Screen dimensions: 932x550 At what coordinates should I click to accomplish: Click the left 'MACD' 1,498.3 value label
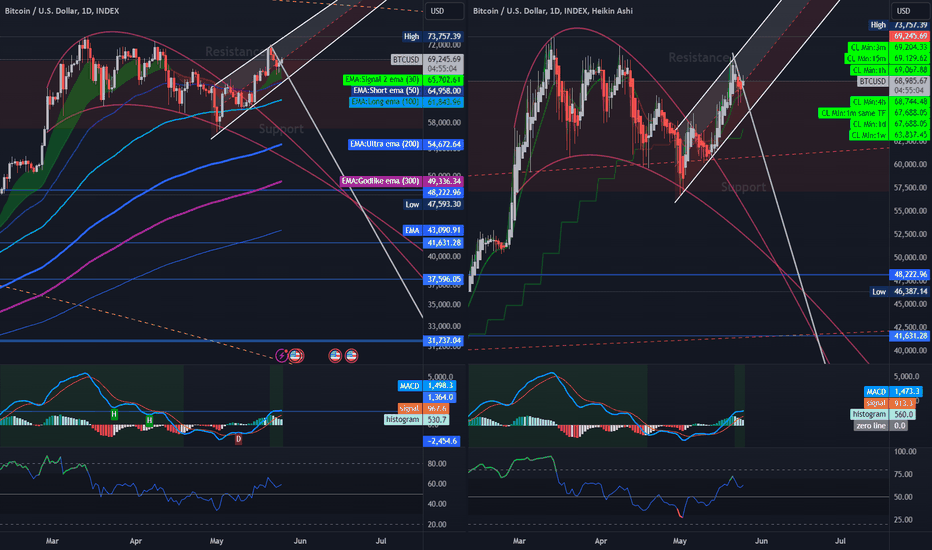click(427, 386)
